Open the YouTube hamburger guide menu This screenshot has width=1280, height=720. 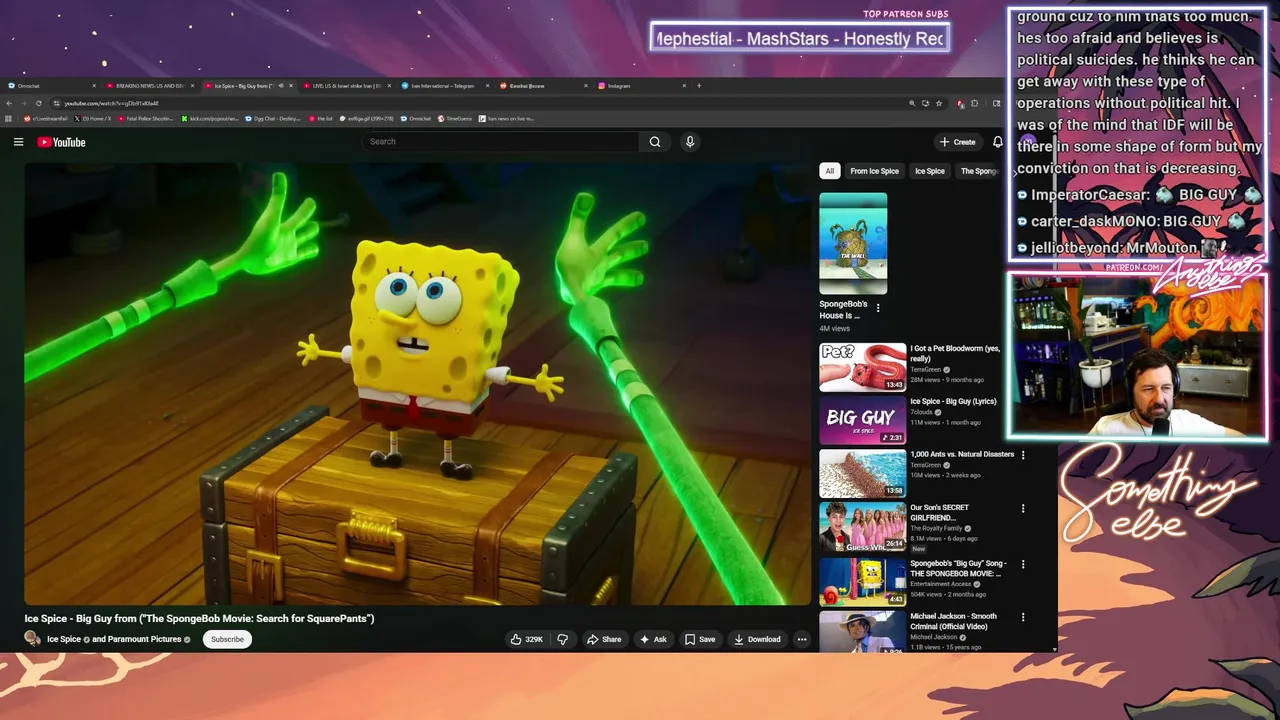point(18,142)
